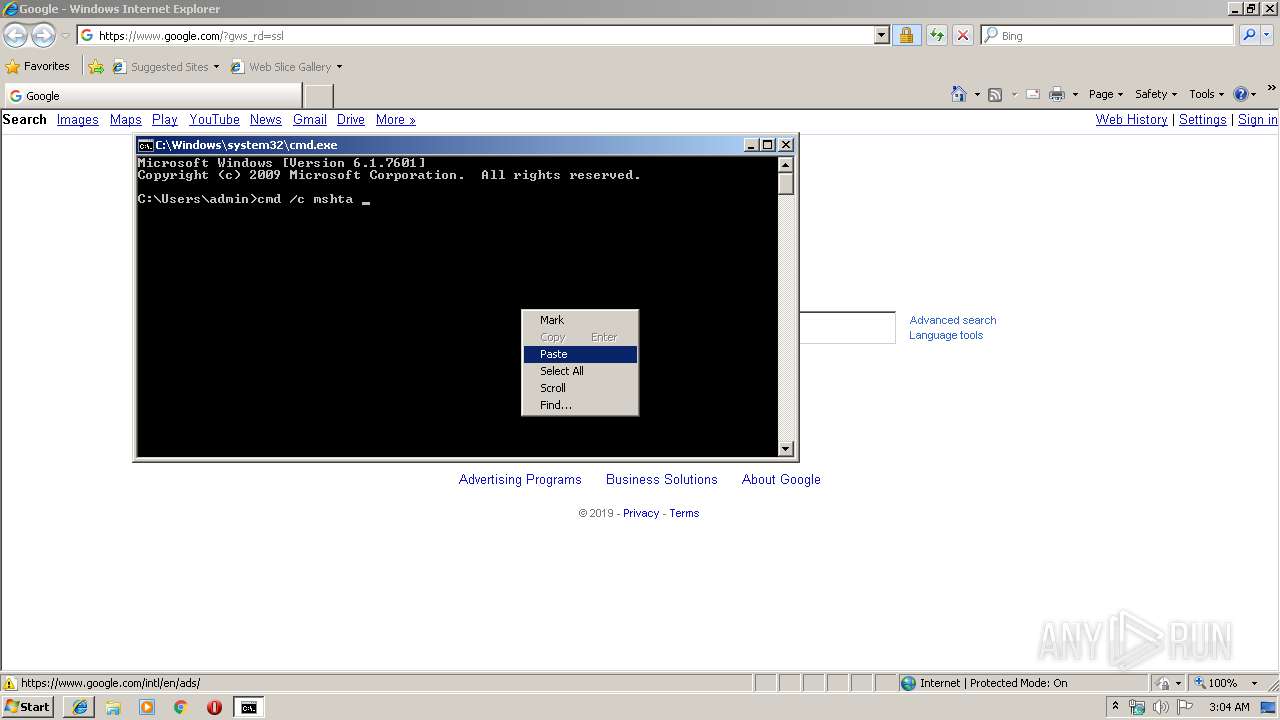Open Language tools link
Screen dimensions: 1280x720
945,335
